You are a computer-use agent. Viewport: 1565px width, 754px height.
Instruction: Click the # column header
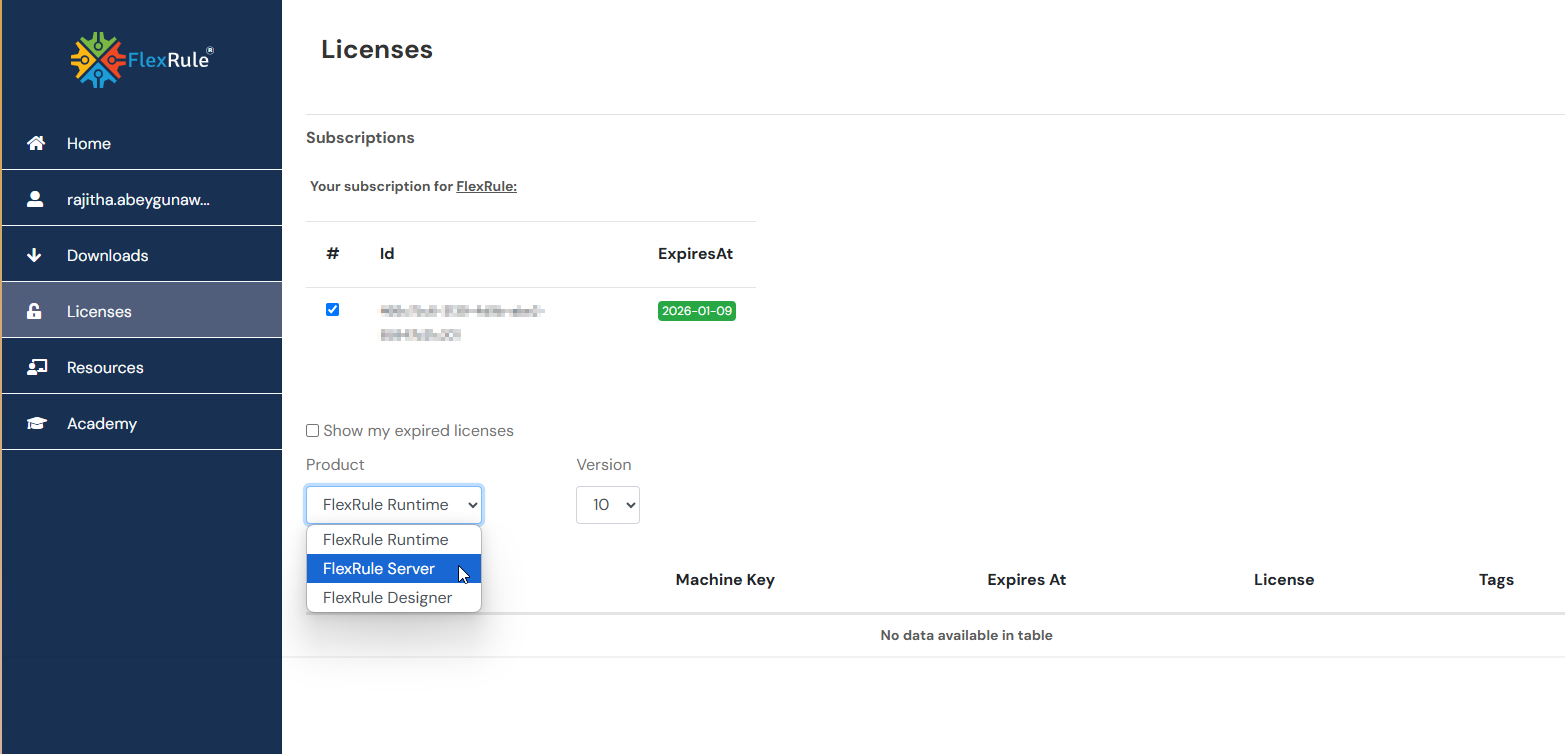(x=333, y=254)
